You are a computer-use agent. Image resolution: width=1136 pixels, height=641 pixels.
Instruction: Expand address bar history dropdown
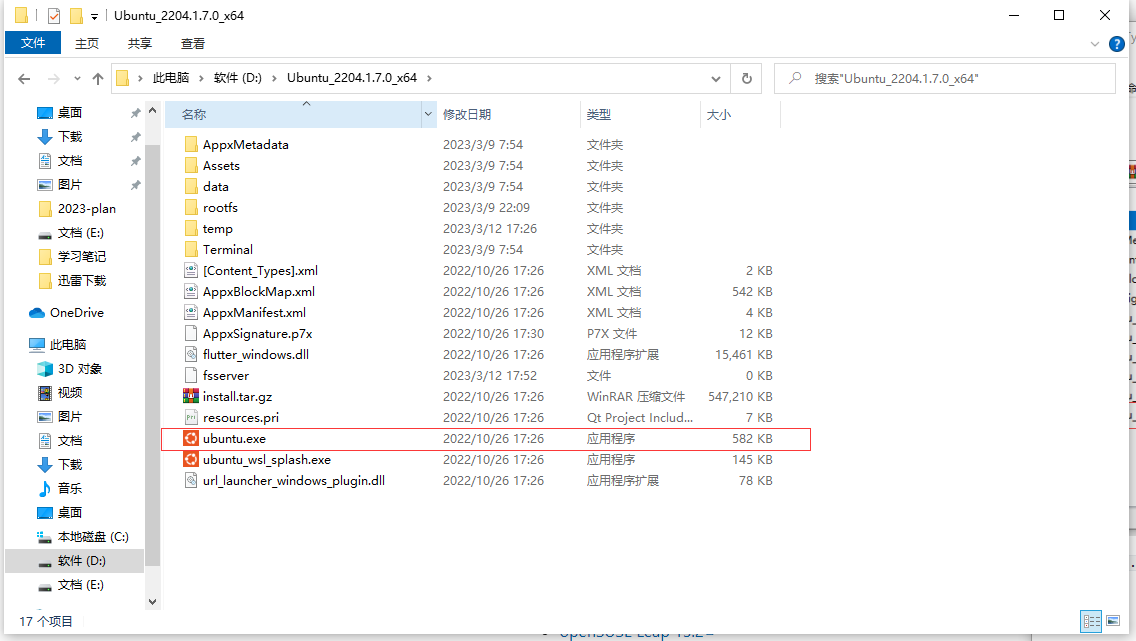click(716, 78)
